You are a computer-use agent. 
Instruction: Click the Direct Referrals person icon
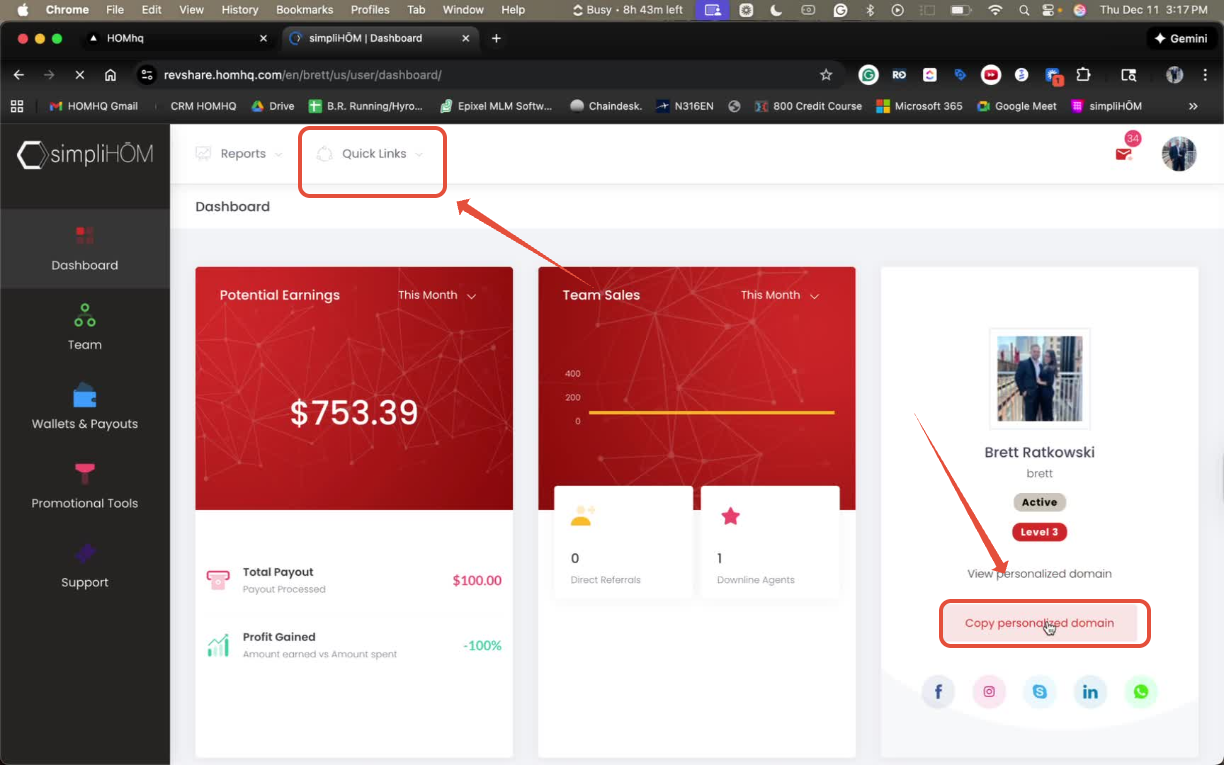(582, 516)
